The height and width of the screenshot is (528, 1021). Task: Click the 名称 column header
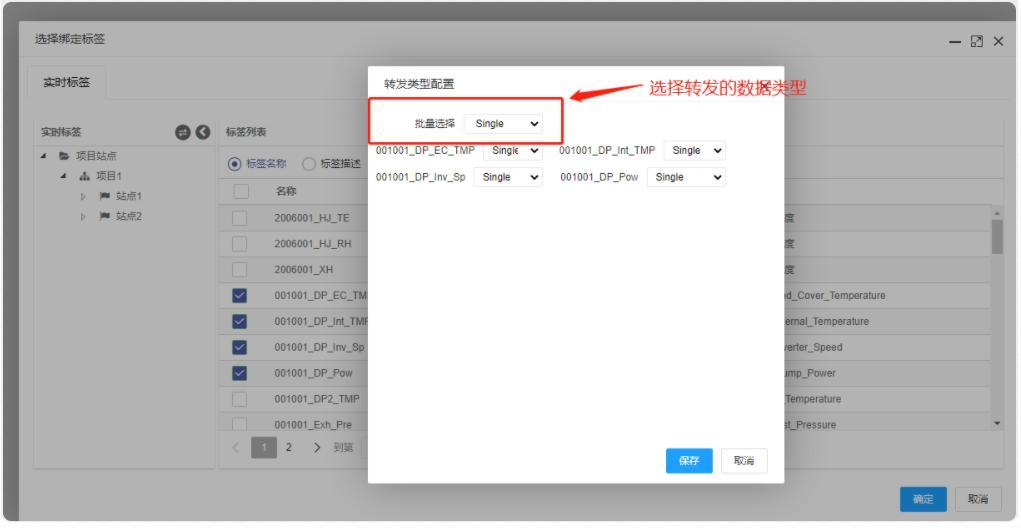tap(286, 191)
